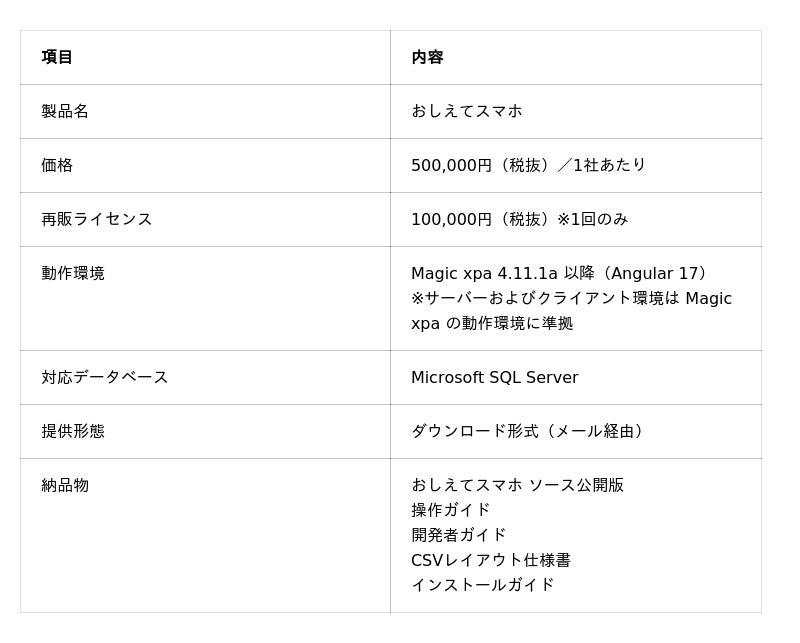The image size is (800, 643).
Task: Click the 項目 column header
Action: (x=57, y=57)
